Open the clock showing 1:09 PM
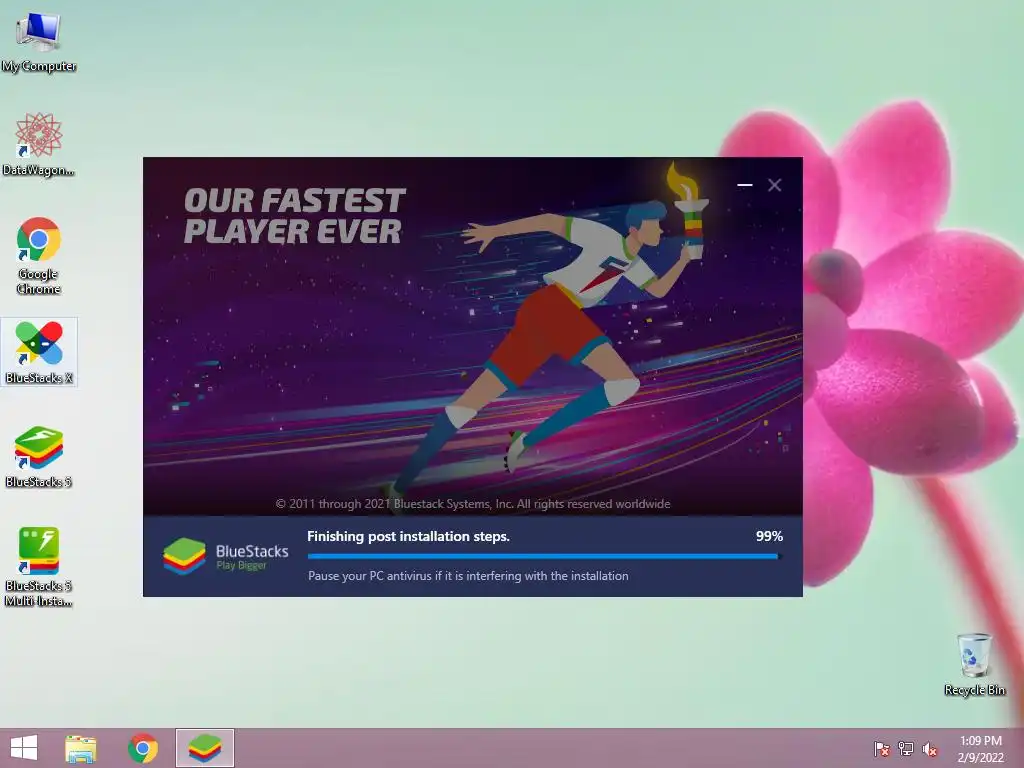 point(980,749)
